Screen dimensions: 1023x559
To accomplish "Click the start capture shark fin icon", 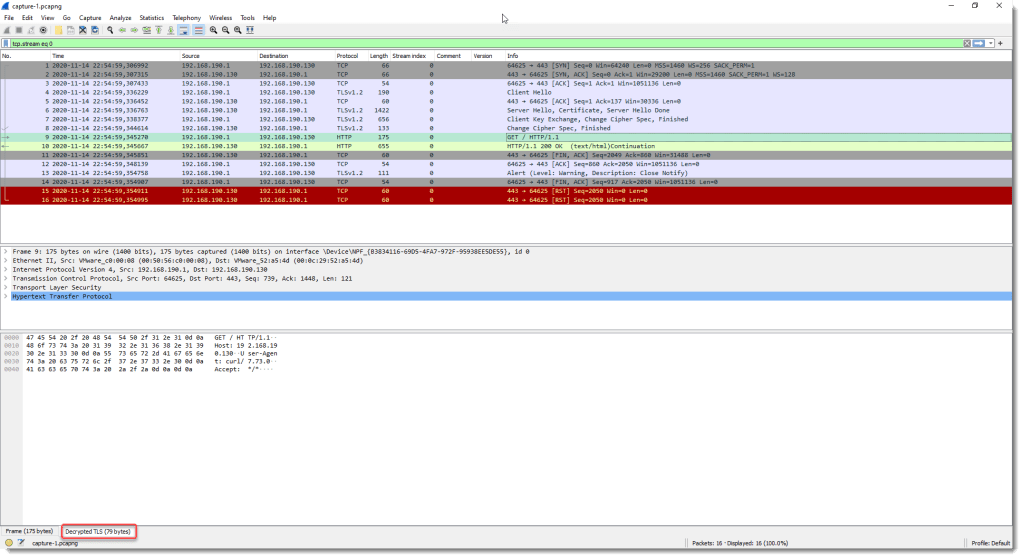I will (7, 30).
